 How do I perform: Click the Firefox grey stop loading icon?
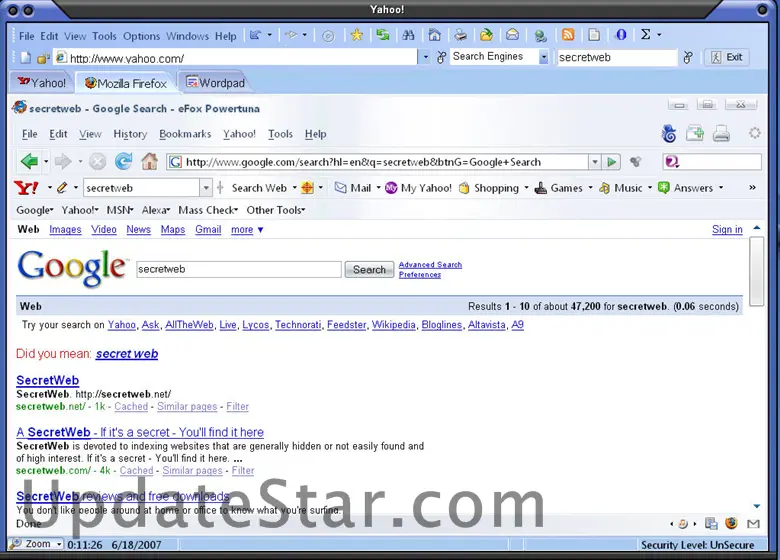(98, 162)
